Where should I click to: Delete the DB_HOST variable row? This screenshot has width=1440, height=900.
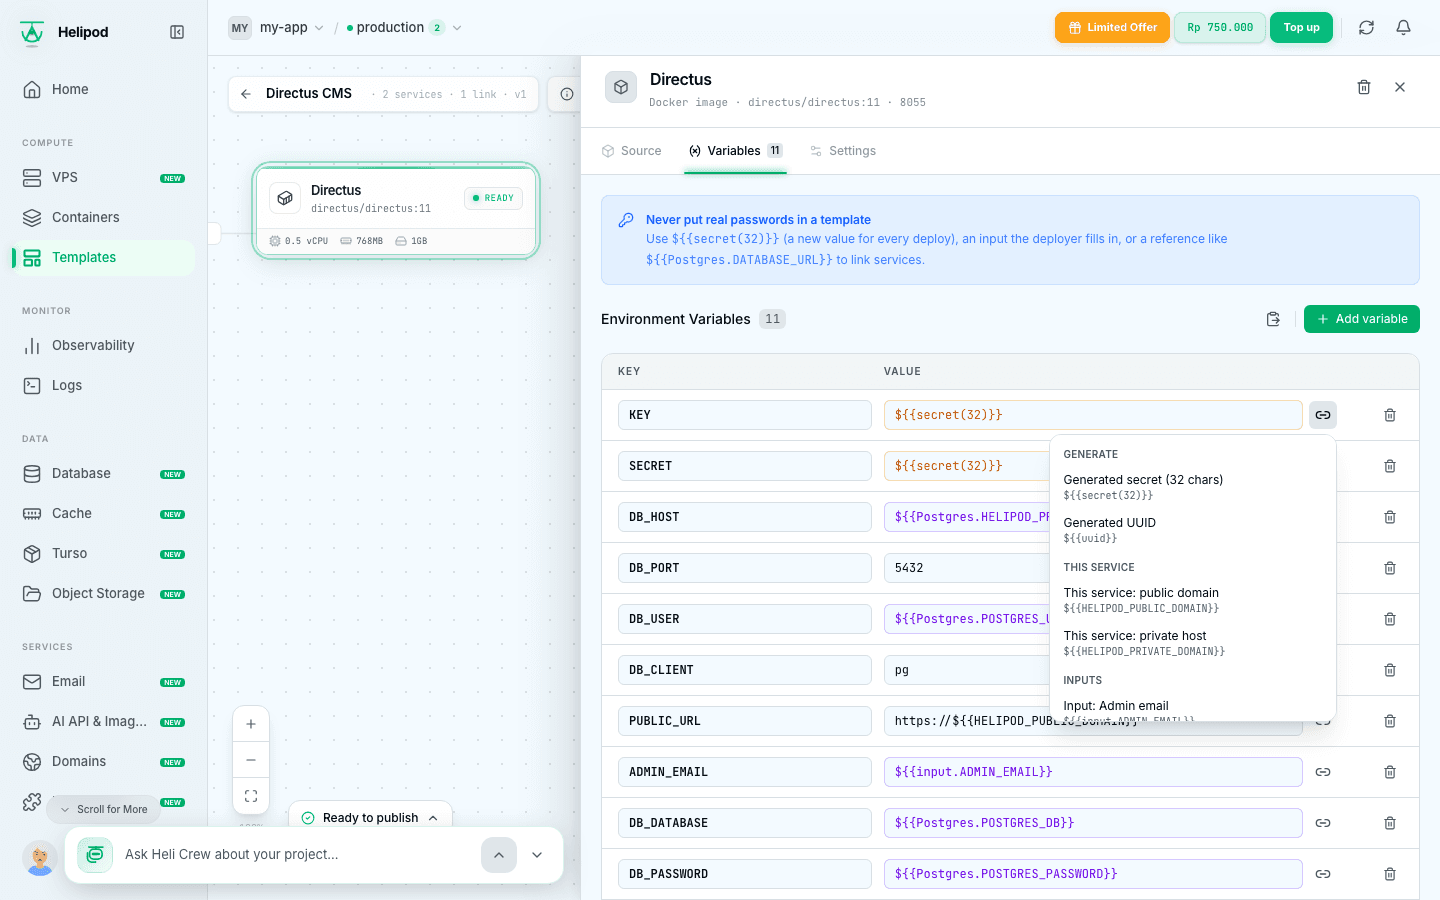(1390, 517)
